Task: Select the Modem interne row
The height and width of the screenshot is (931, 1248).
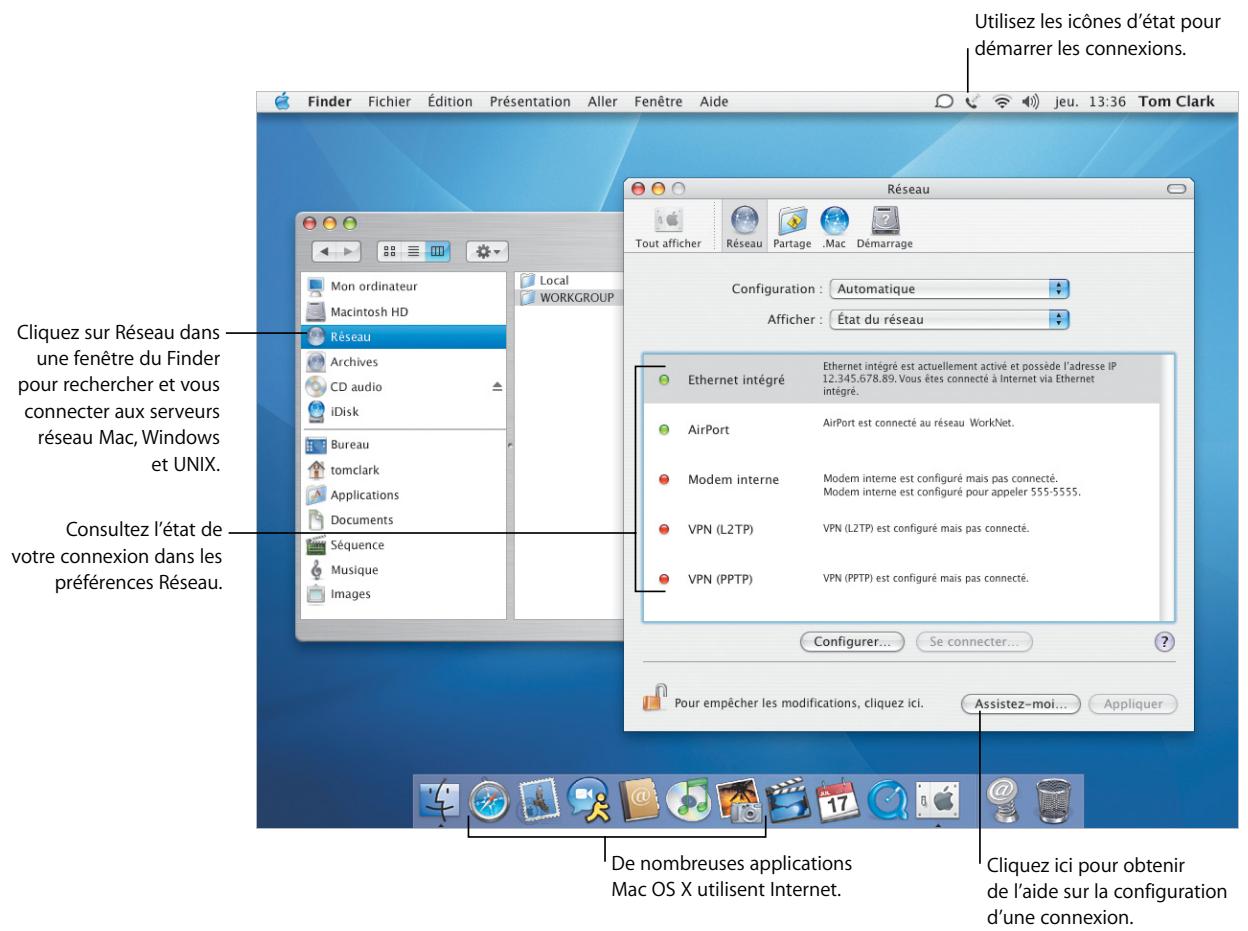Action: point(901,478)
